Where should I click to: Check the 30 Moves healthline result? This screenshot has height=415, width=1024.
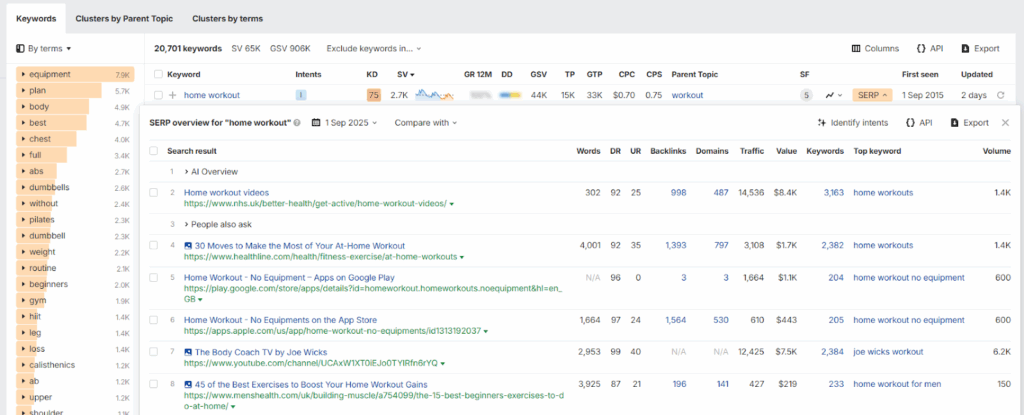coord(153,246)
